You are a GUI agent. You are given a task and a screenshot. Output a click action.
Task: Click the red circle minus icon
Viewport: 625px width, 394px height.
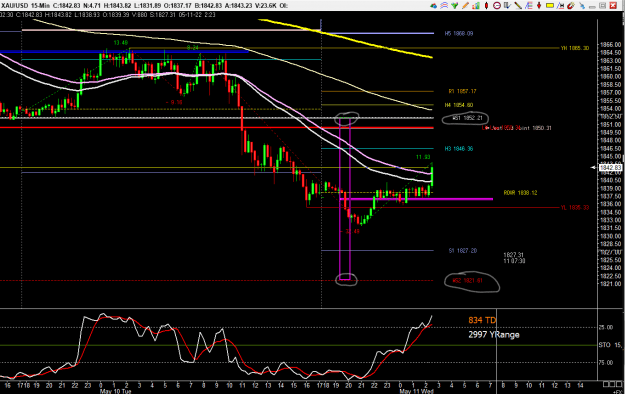tap(497, 6)
